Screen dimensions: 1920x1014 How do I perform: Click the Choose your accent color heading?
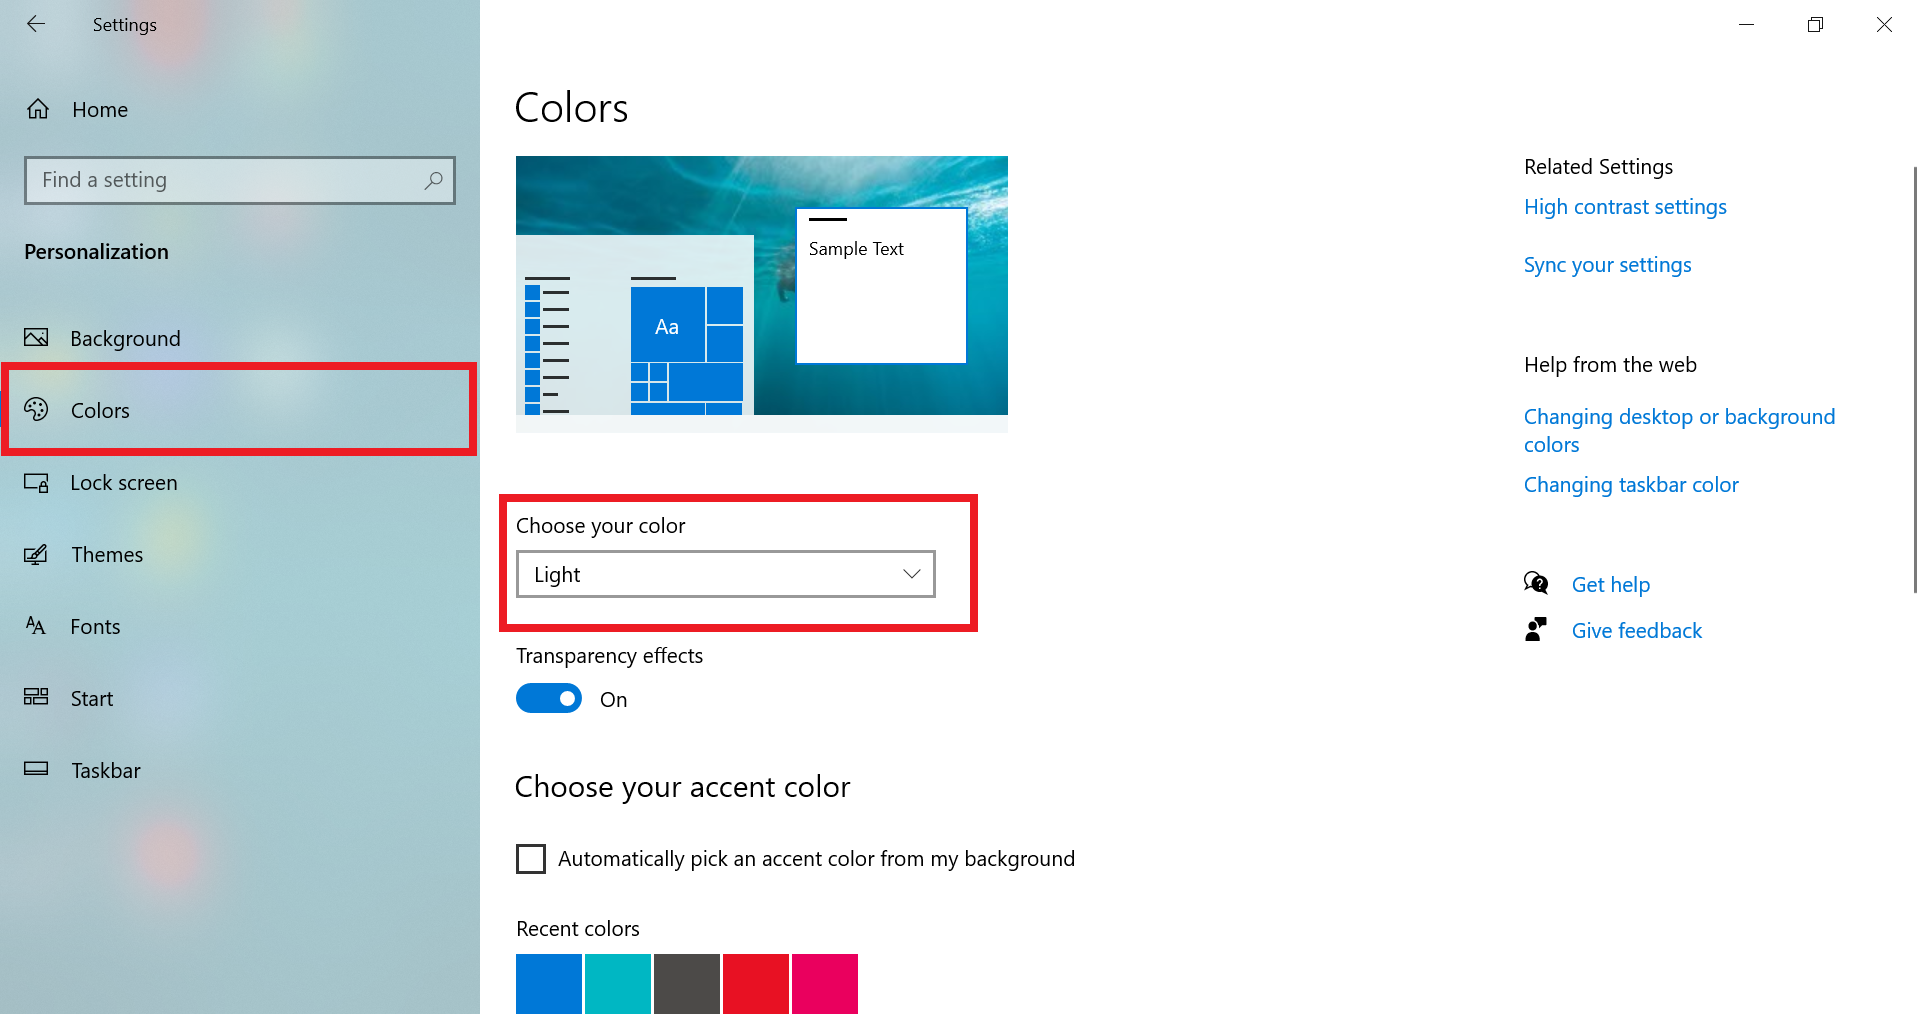(682, 787)
